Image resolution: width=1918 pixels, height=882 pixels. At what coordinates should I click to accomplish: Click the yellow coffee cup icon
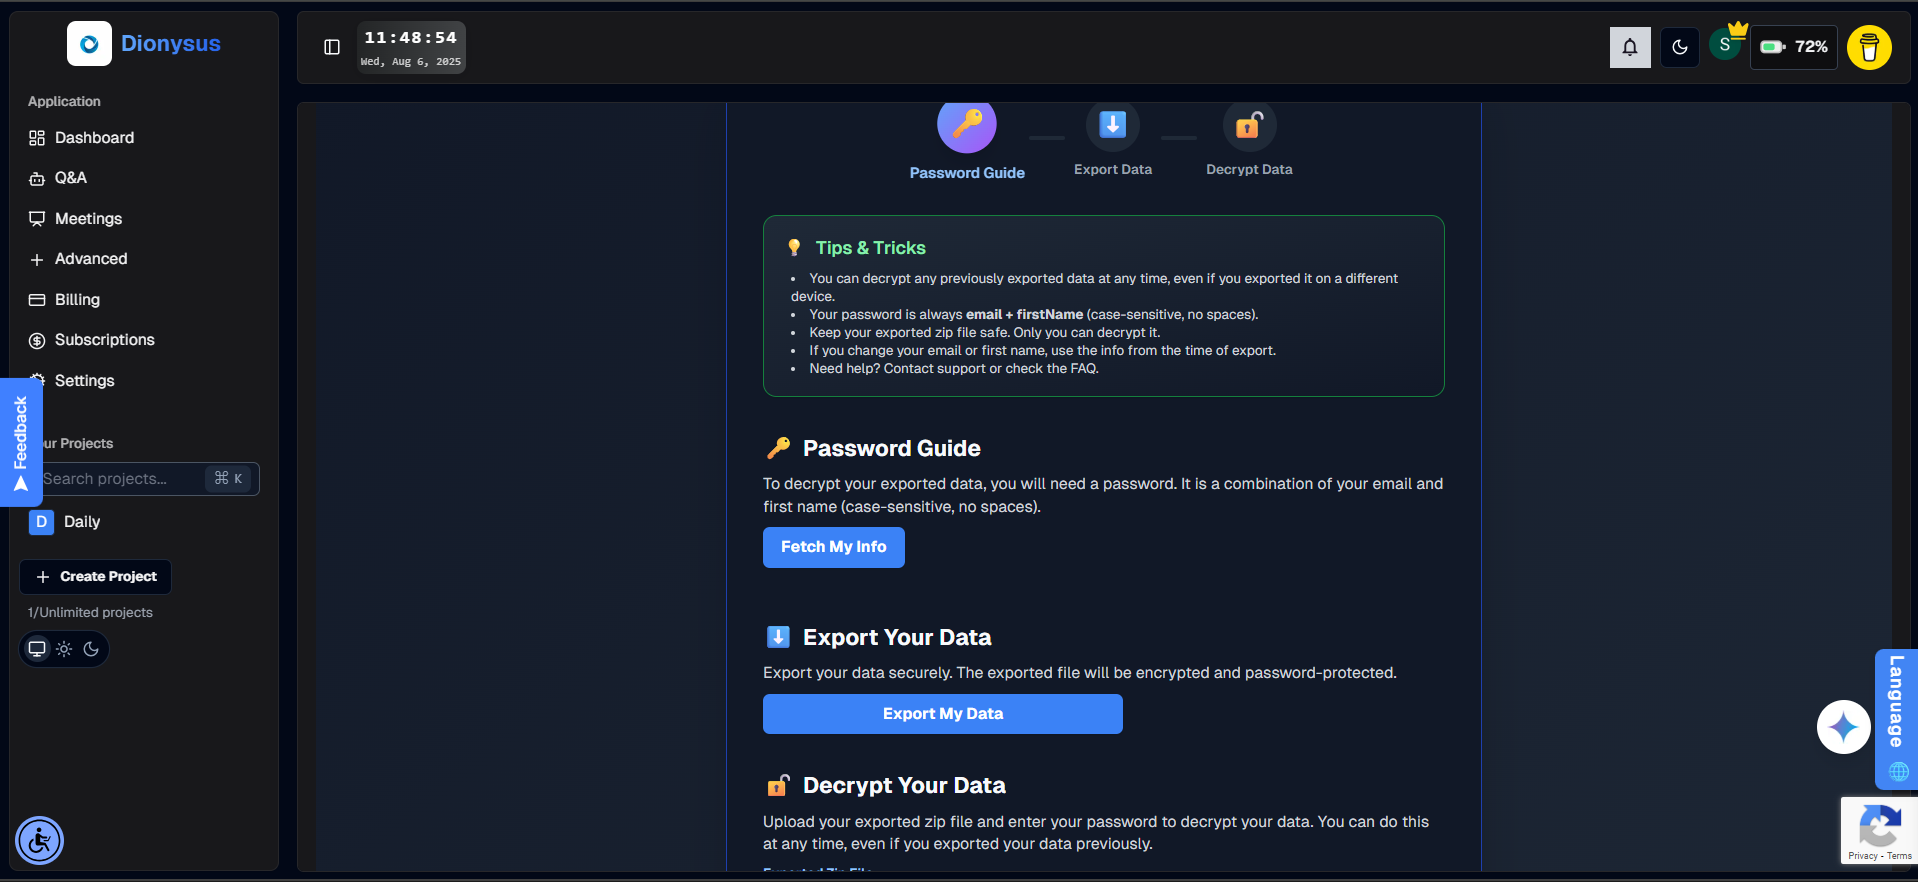(x=1869, y=47)
